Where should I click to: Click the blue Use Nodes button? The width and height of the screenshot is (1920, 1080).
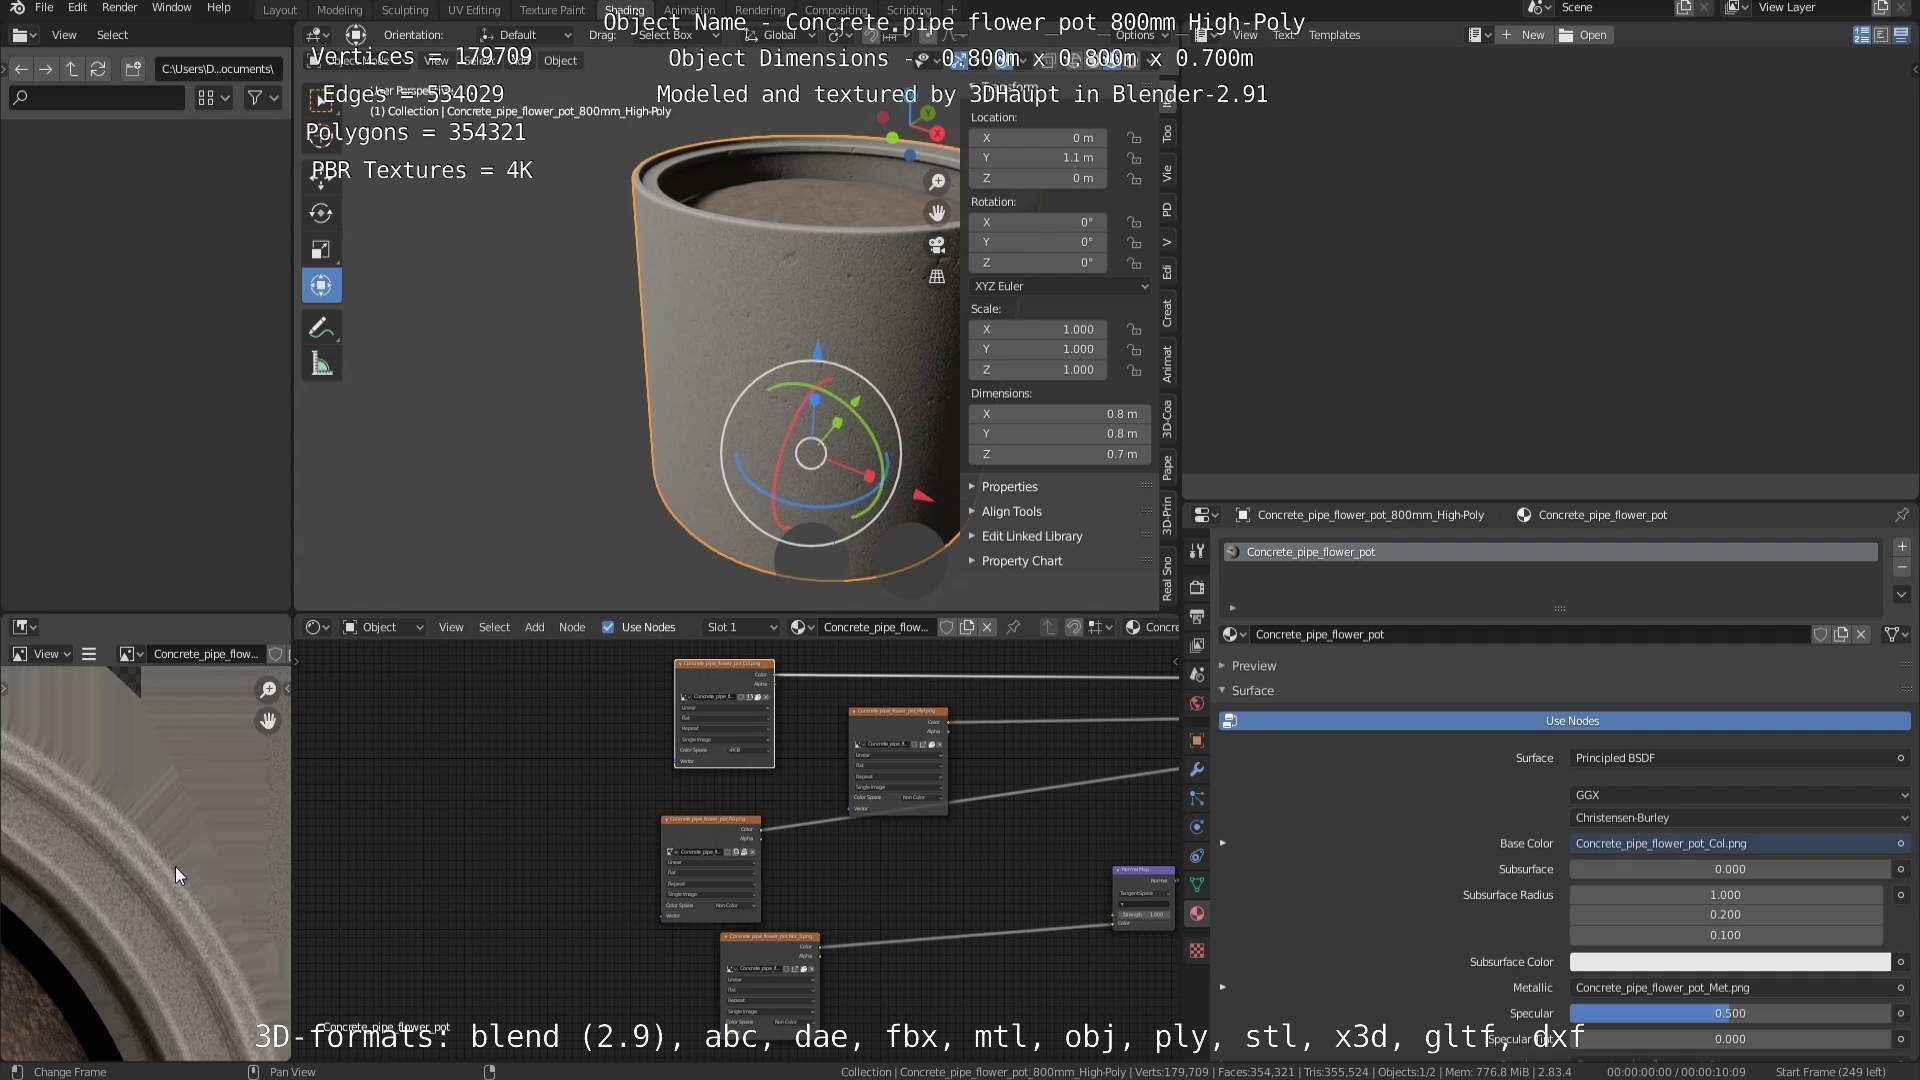[1564, 722]
